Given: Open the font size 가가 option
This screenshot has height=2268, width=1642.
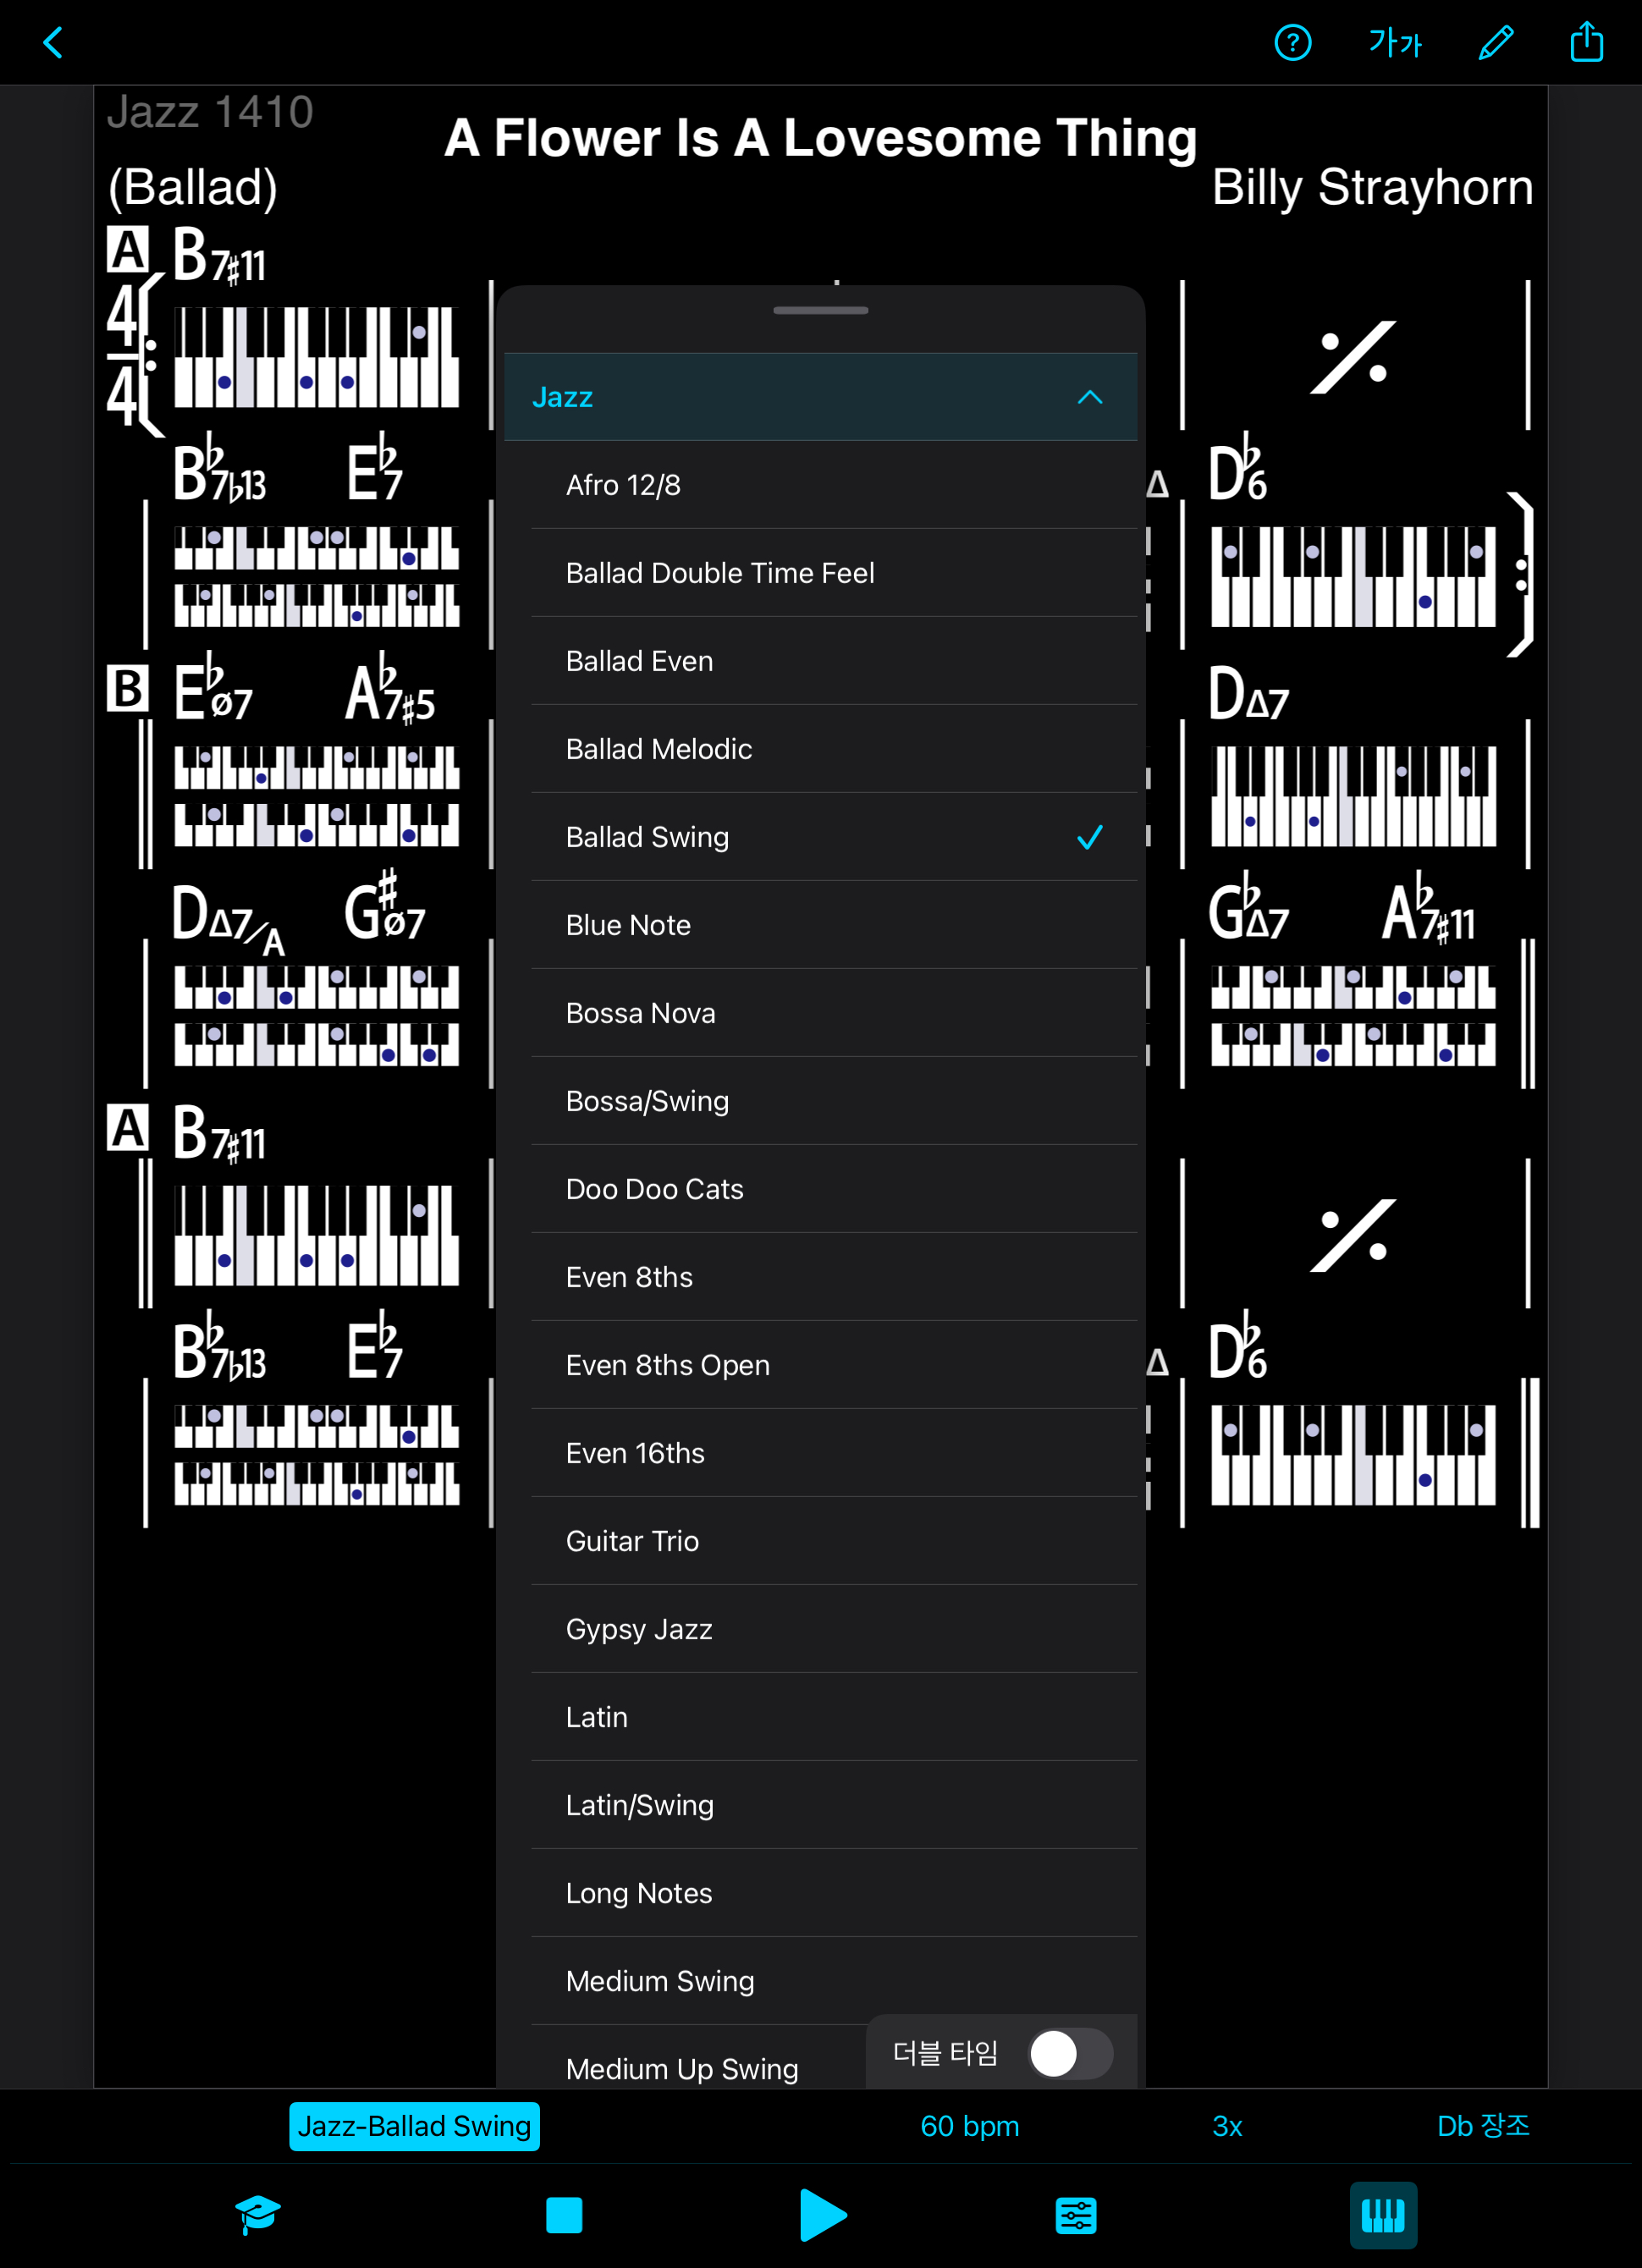Looking at the screenshot, I should 1394,43.
